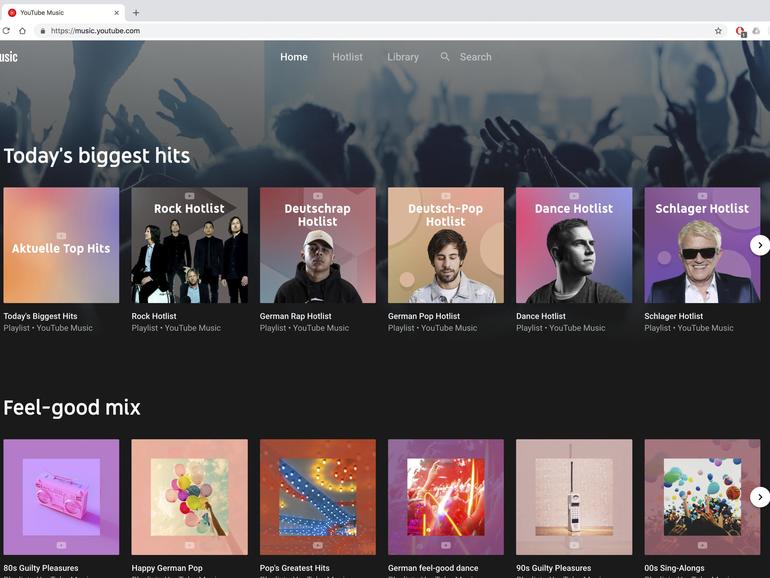The height and width of the screenshot is (578, 770).
Task: Click YouTube Music under Rock Hotlist
Action: tap(192, 328)
